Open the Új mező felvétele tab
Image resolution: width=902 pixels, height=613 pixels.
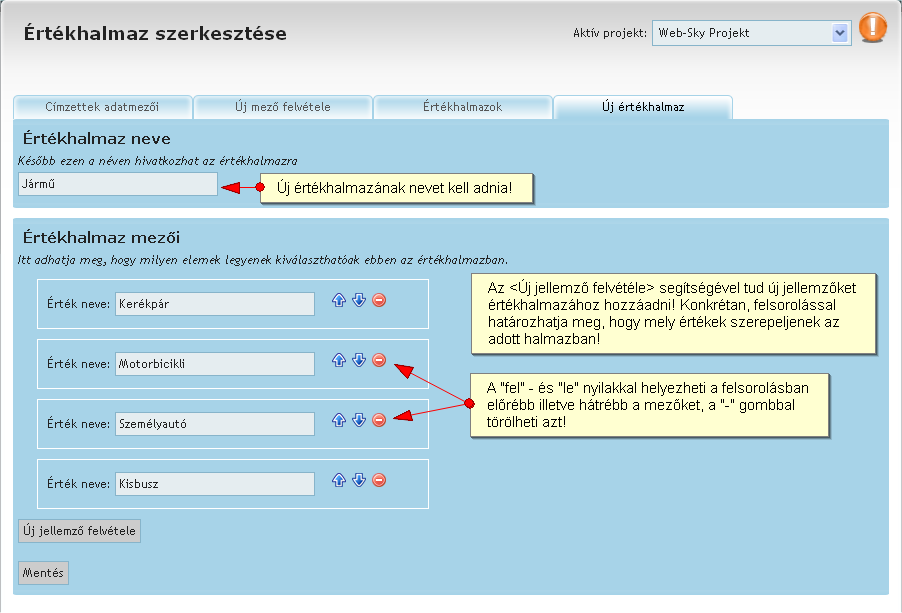[282, 107]
